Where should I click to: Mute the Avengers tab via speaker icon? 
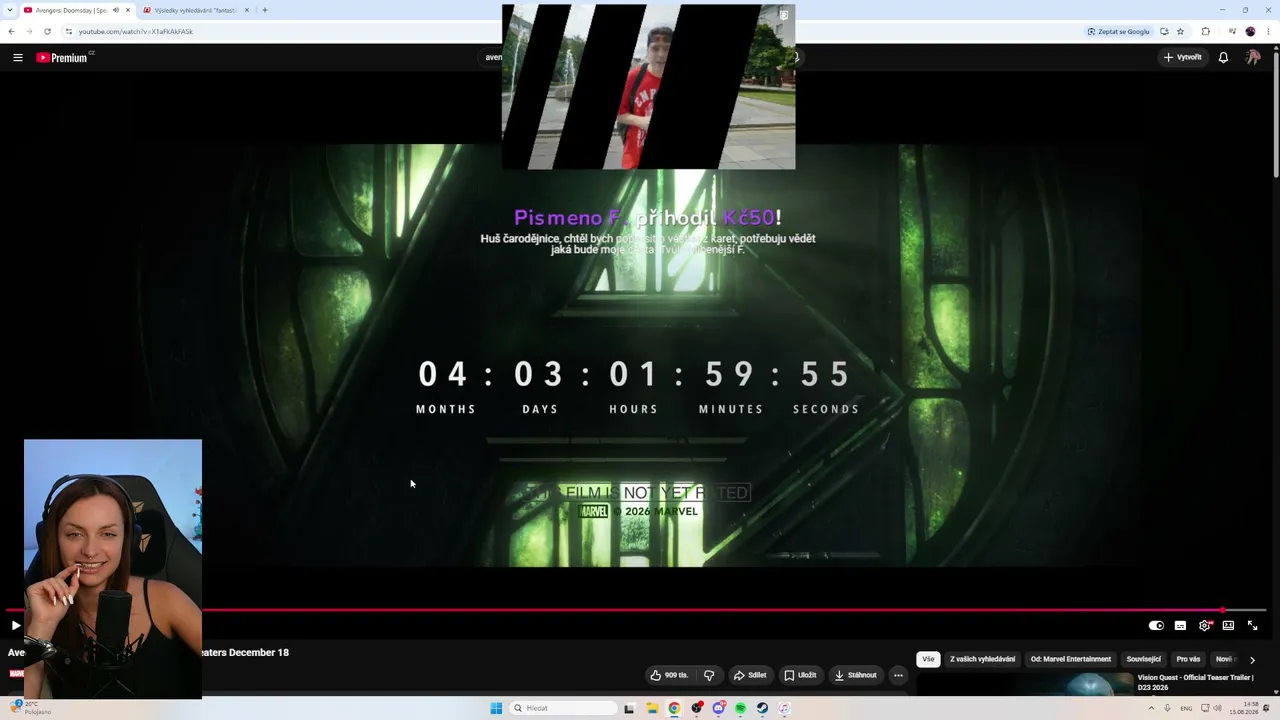point(116,10)
